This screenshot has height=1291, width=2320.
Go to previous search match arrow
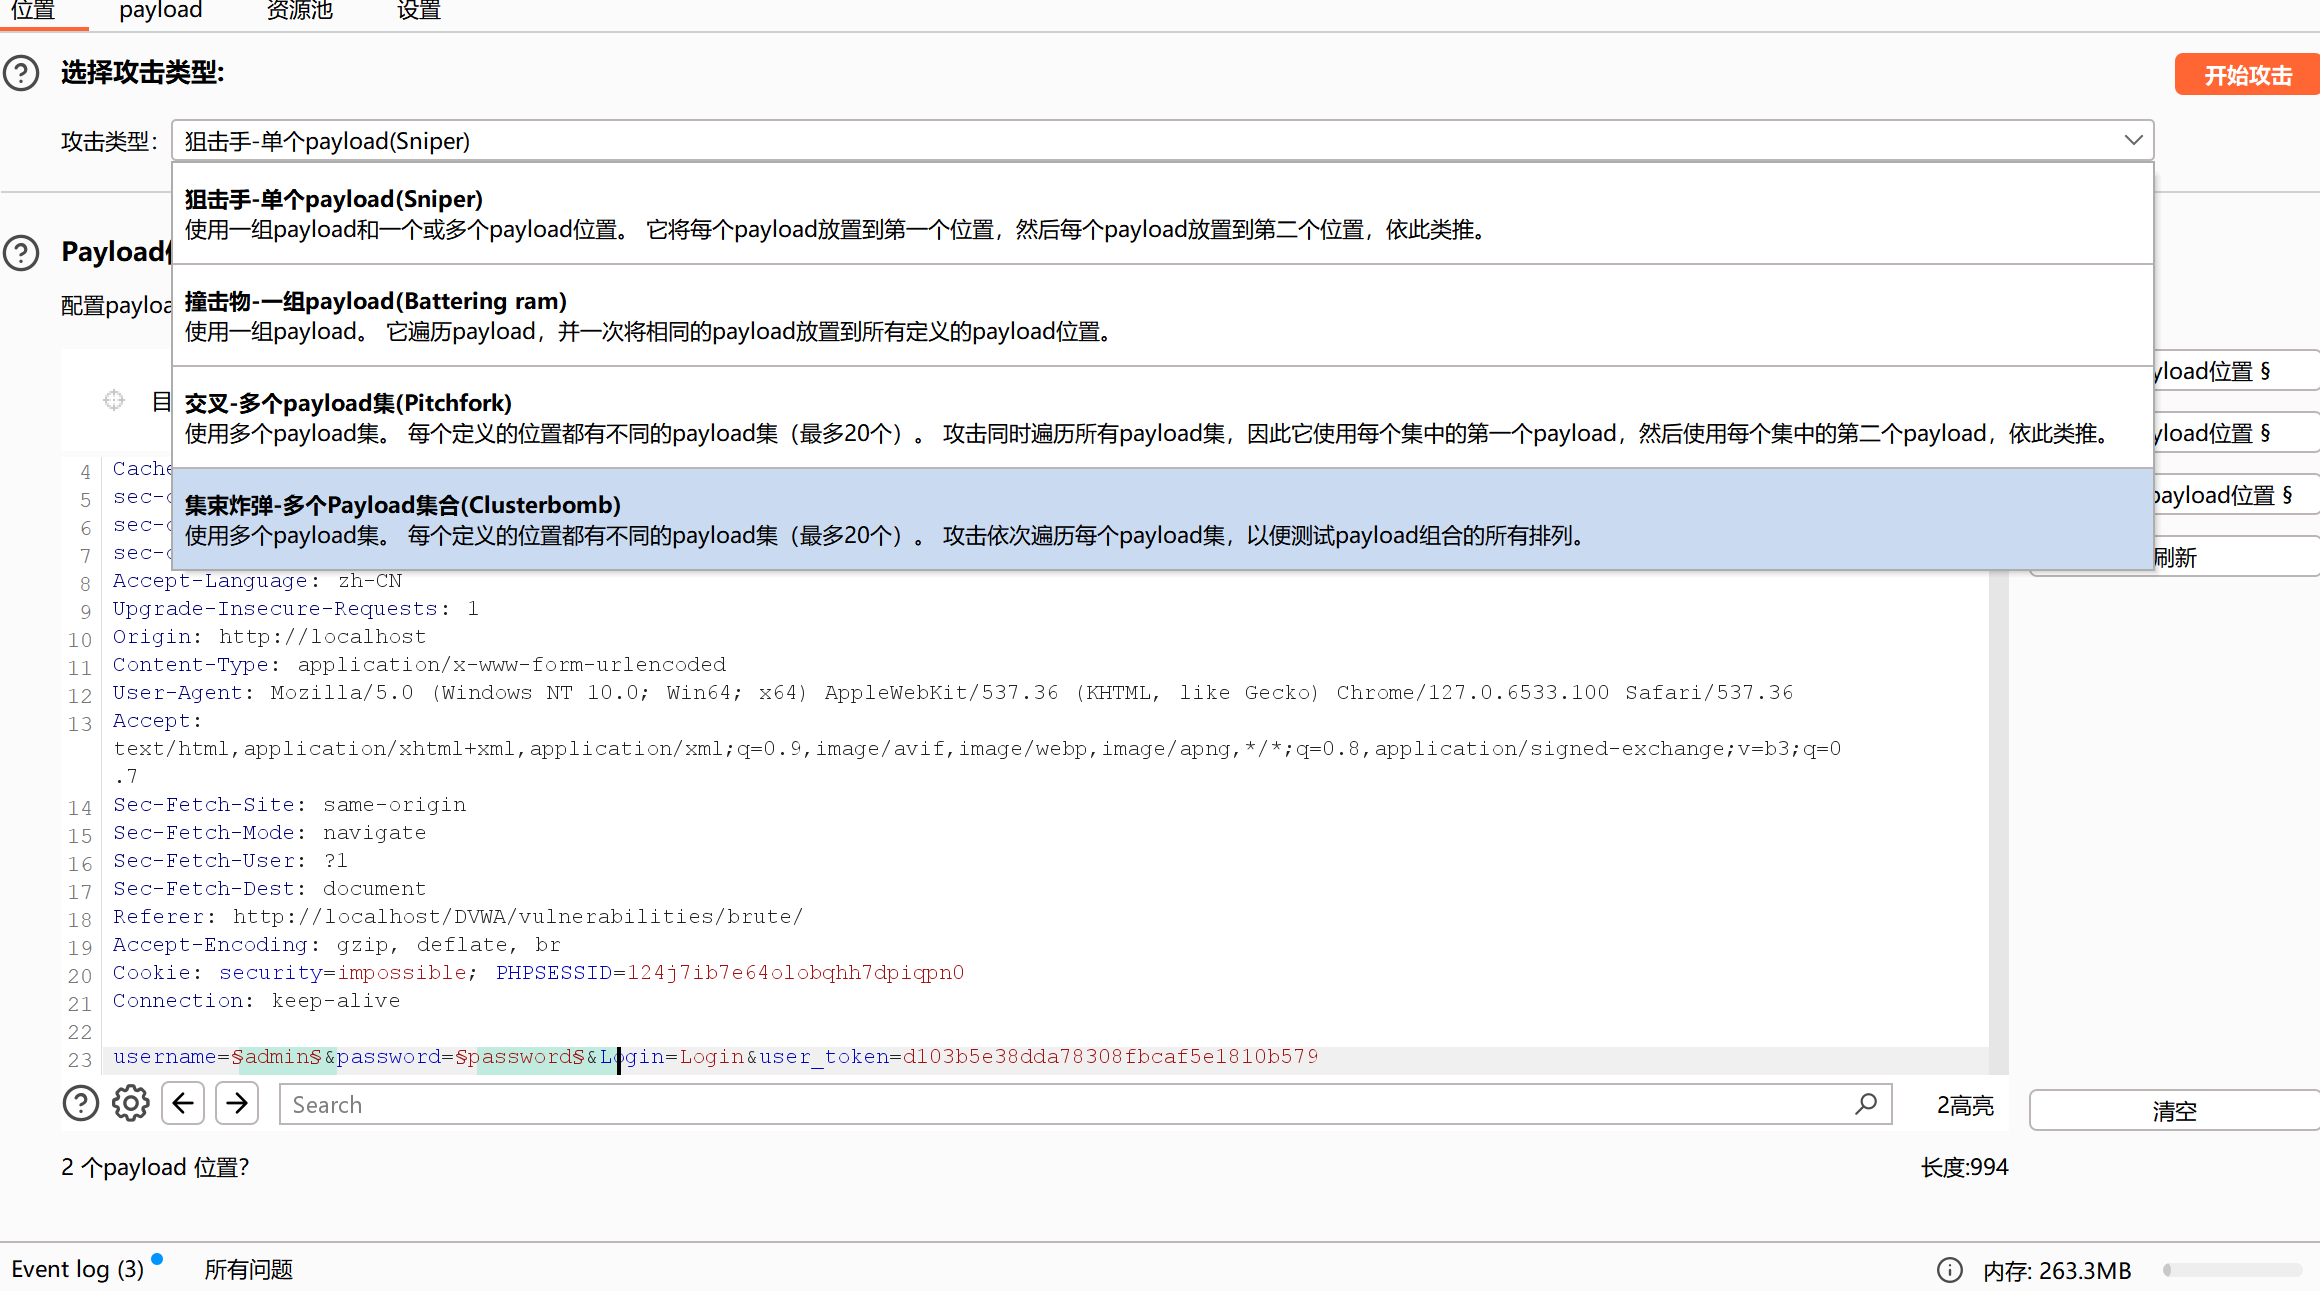click(183, 1104)
